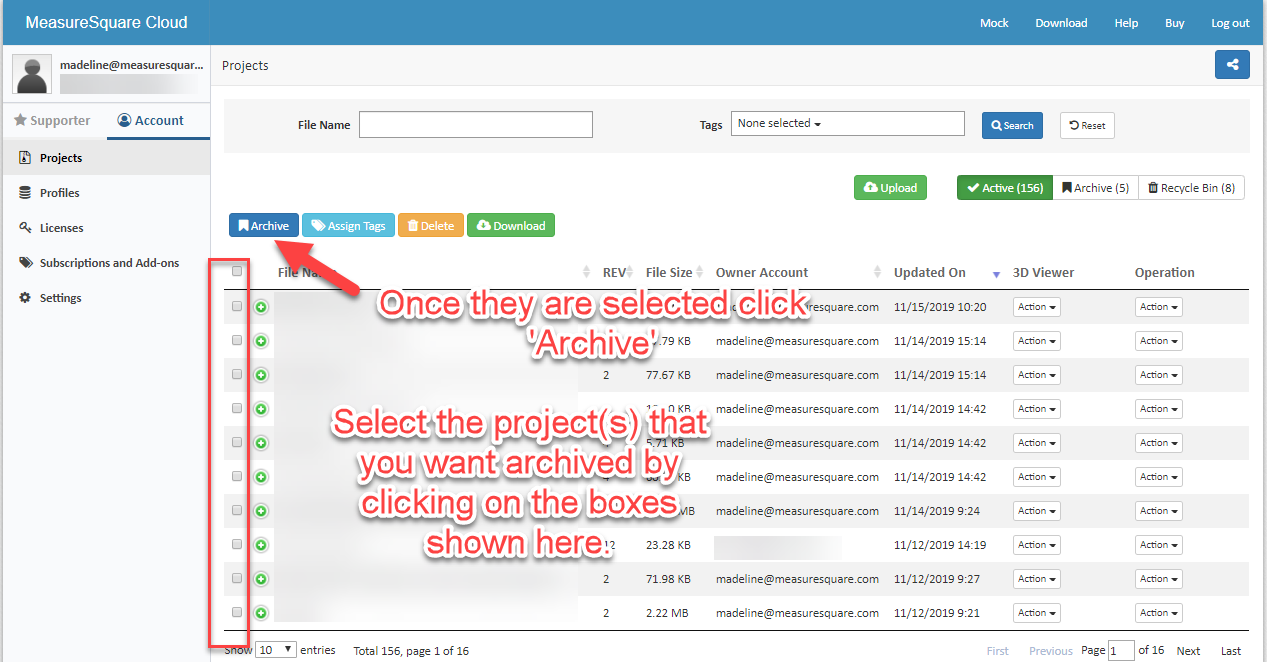Expand the row updated 11/15/2019 10:20 with green plus

(x=261, y=307)
